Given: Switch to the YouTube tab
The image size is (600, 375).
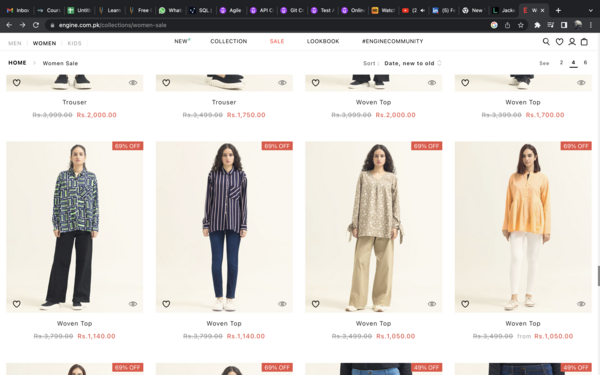Looking at the screenshot, I should pyautogui.click(x=413, y=10).
